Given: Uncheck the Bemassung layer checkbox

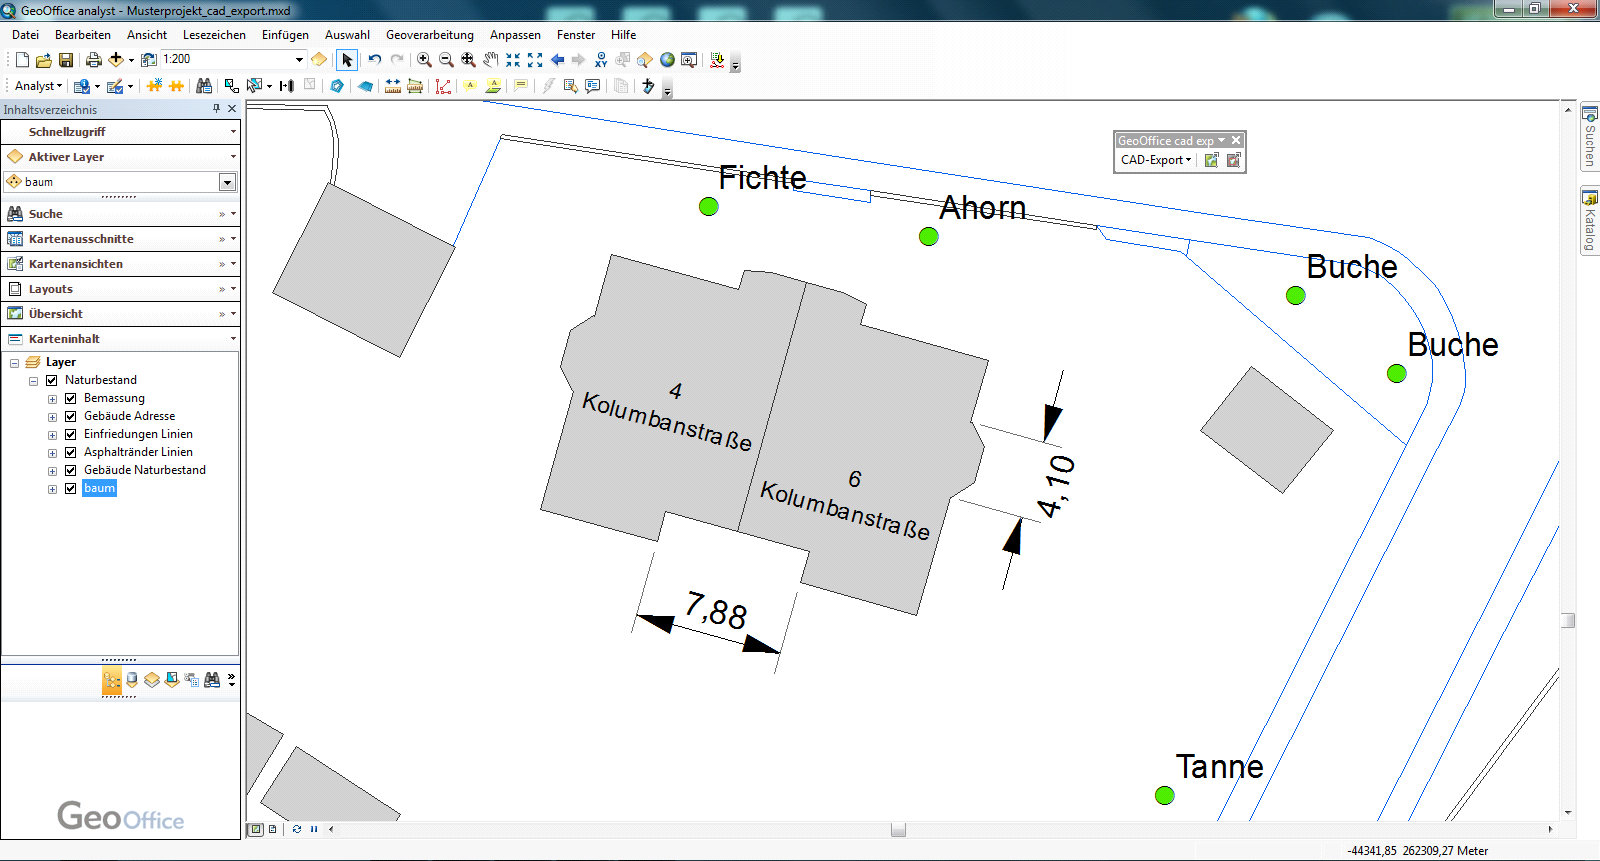Looking at the screenshot, I should (x=71, y=398).
